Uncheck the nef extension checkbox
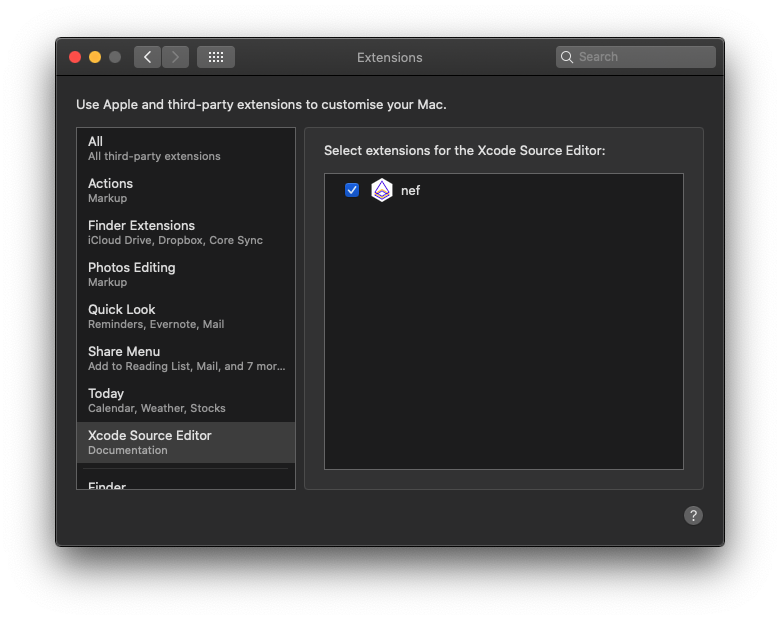 tap(352, 190)
